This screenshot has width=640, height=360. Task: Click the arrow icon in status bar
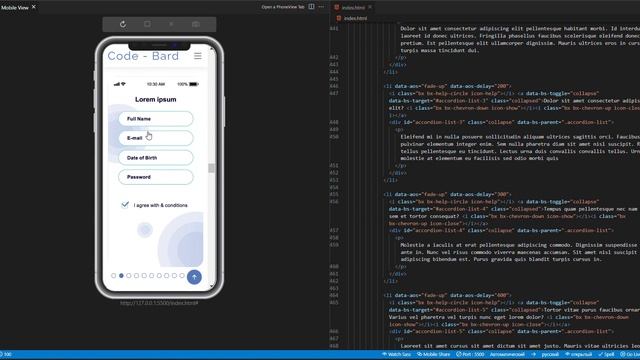(533, 354)
